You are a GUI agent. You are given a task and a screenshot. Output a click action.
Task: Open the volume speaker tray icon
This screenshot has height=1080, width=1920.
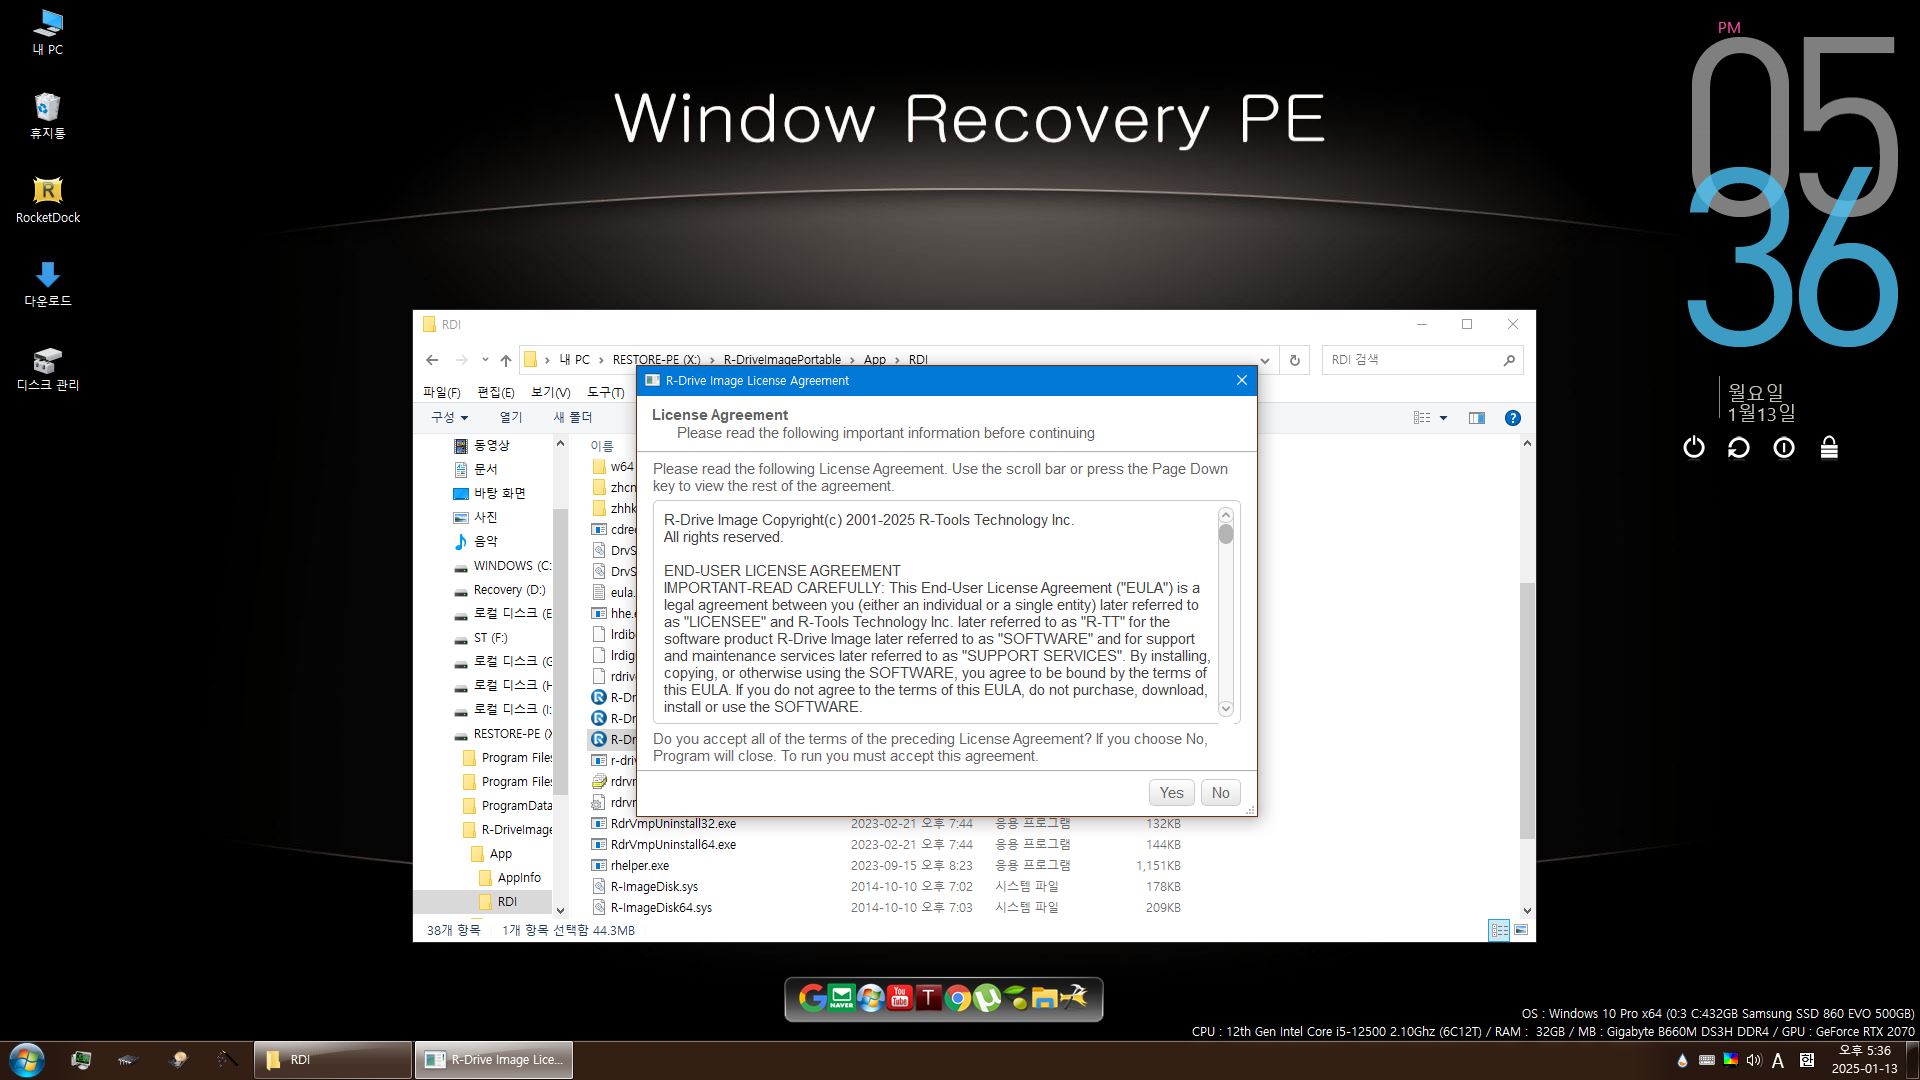coord(1753,1060)
